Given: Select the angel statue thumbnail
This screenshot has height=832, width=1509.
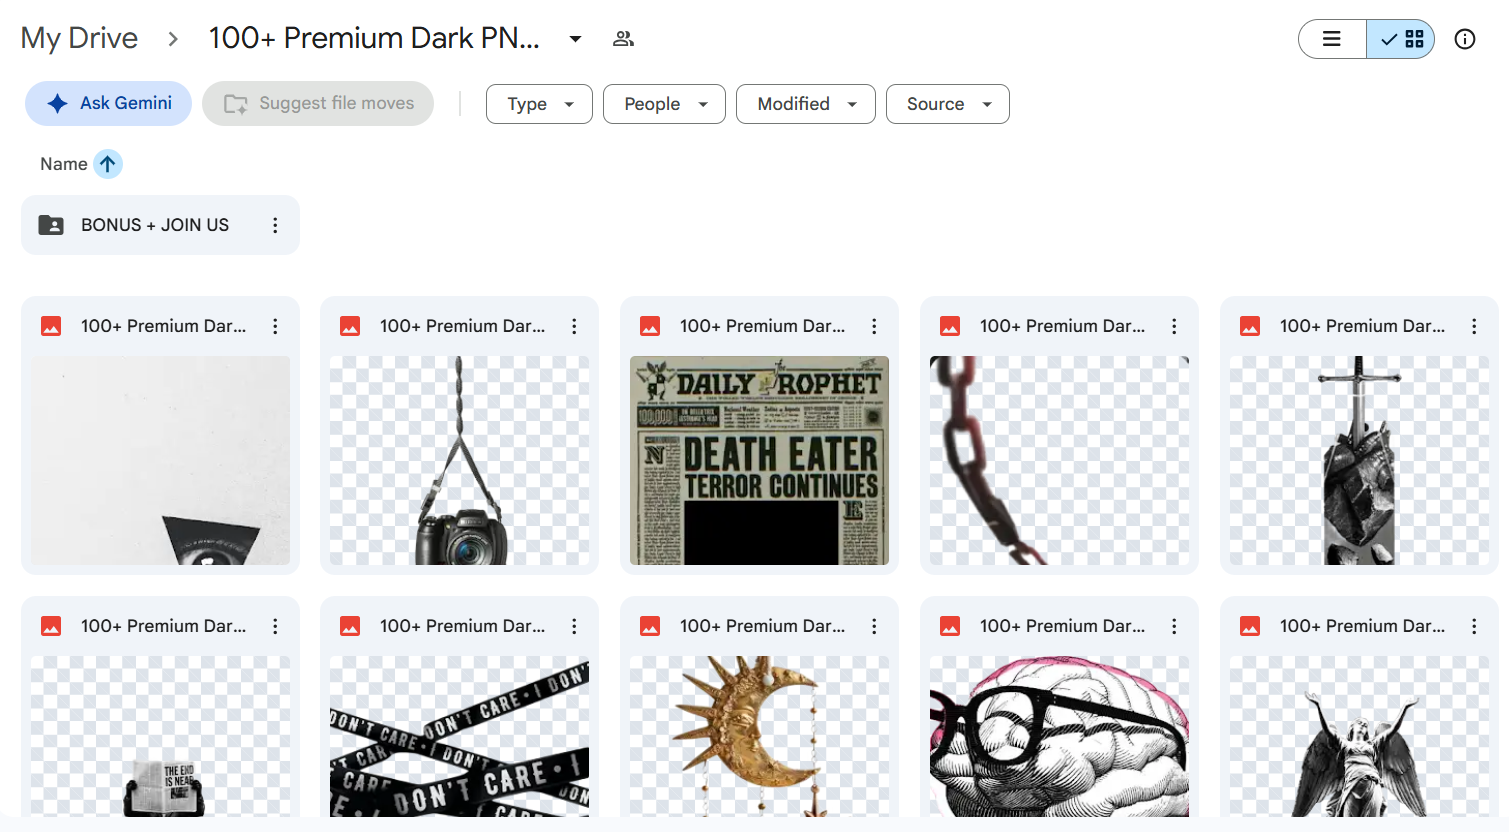Looking at the screenshot, I should pyautogui.click(x=1359, y=737).
